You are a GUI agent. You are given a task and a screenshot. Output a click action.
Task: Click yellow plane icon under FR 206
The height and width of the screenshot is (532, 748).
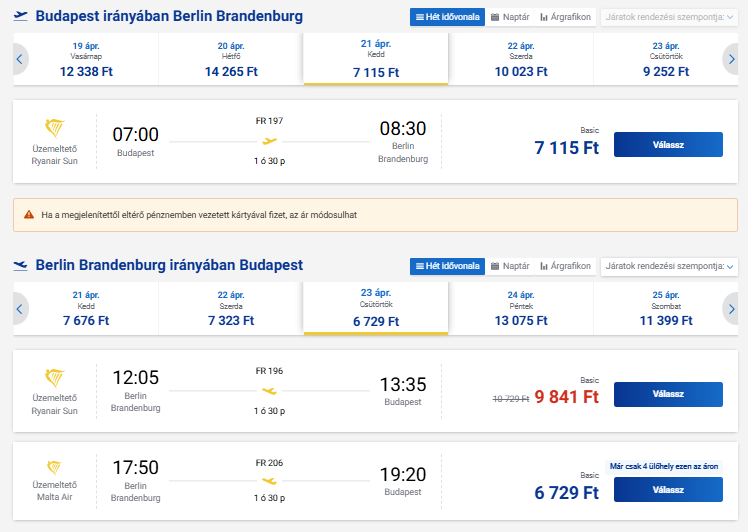pyautogui.click(x=268, y=480)
